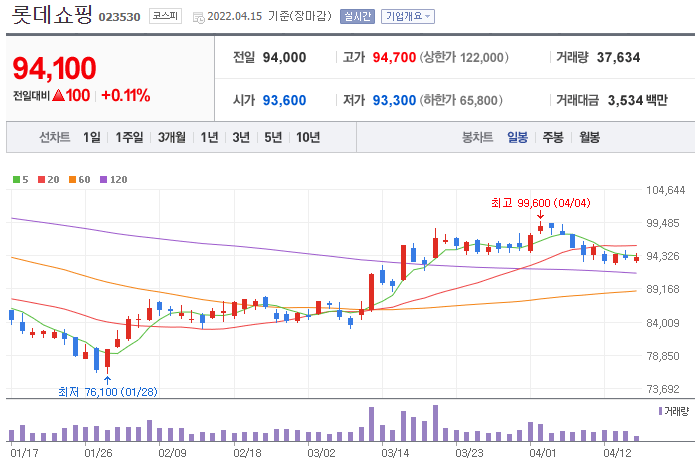This screenshot has width=695, height=466.
Task: Click the 고가 94,700 value
Action: coord(394,57)
